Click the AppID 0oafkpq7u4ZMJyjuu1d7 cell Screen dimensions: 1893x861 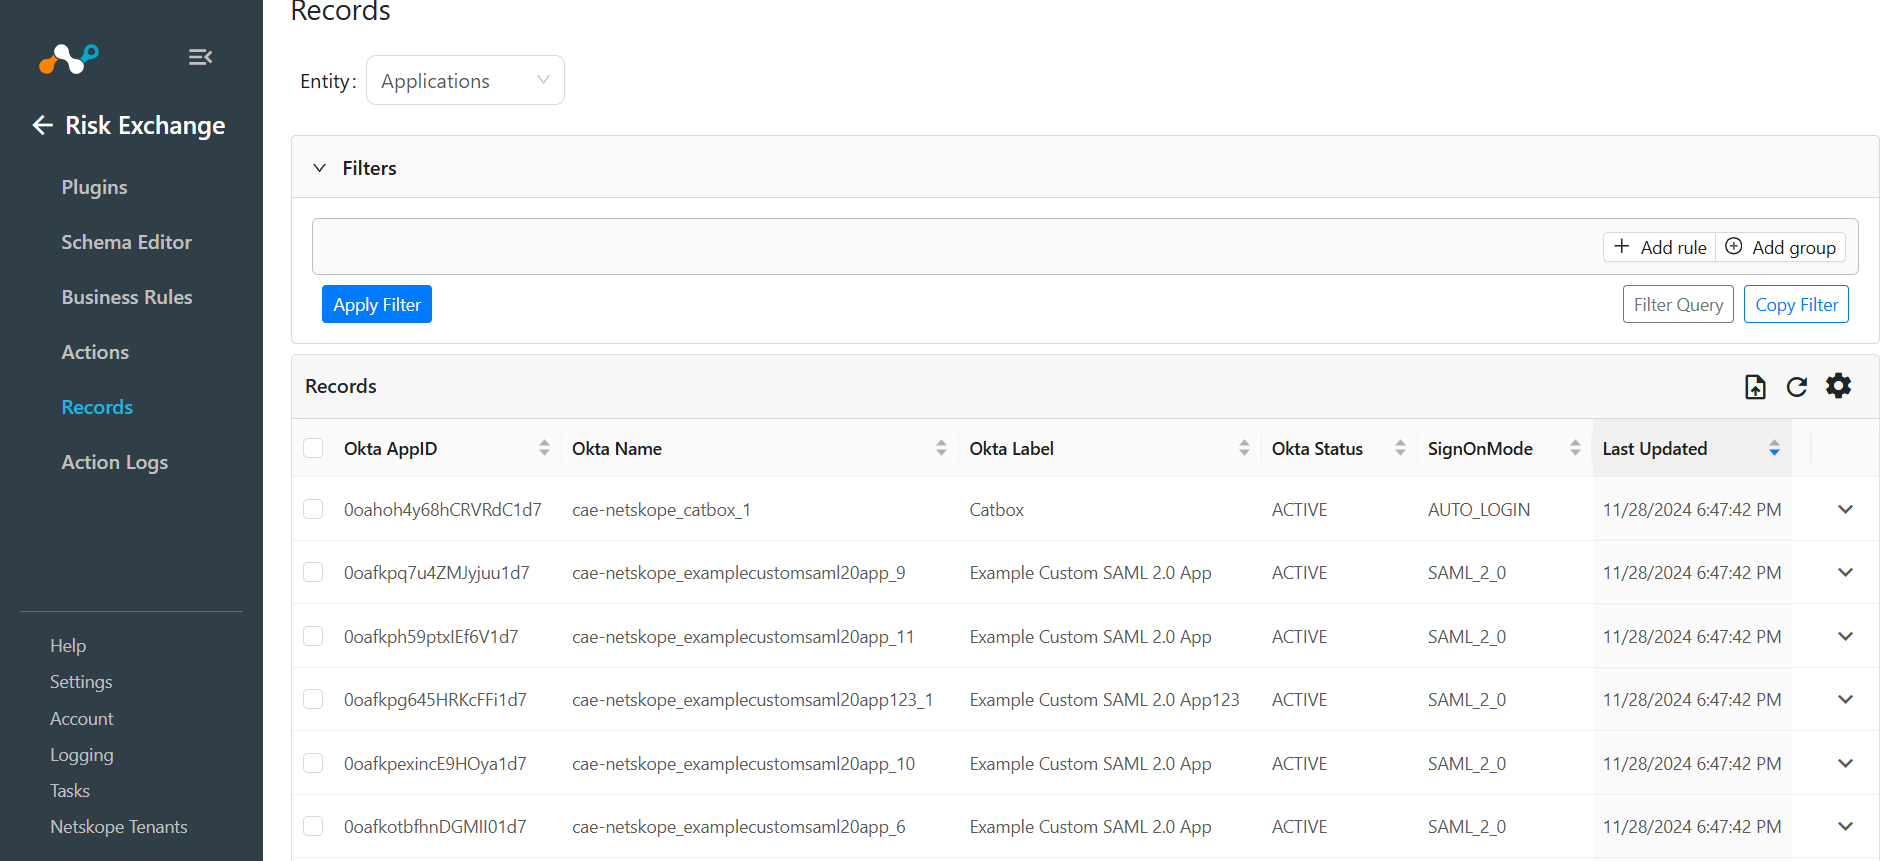click(x=437, y=572)
